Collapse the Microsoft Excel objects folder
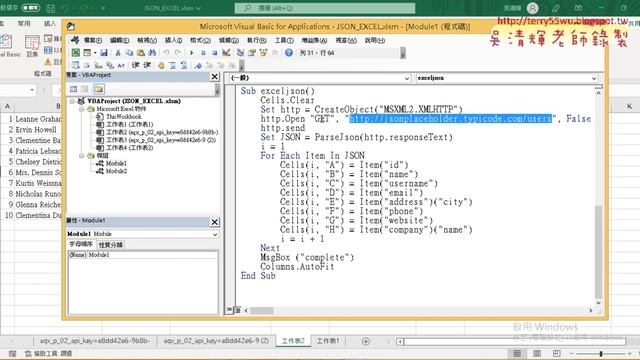 (81, 109)
